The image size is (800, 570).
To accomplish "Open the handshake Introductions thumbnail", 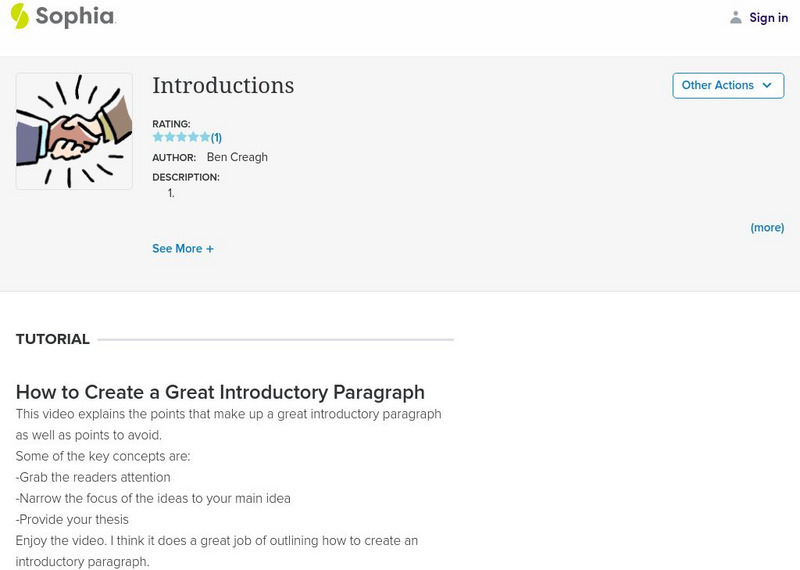I will (74, 131).
